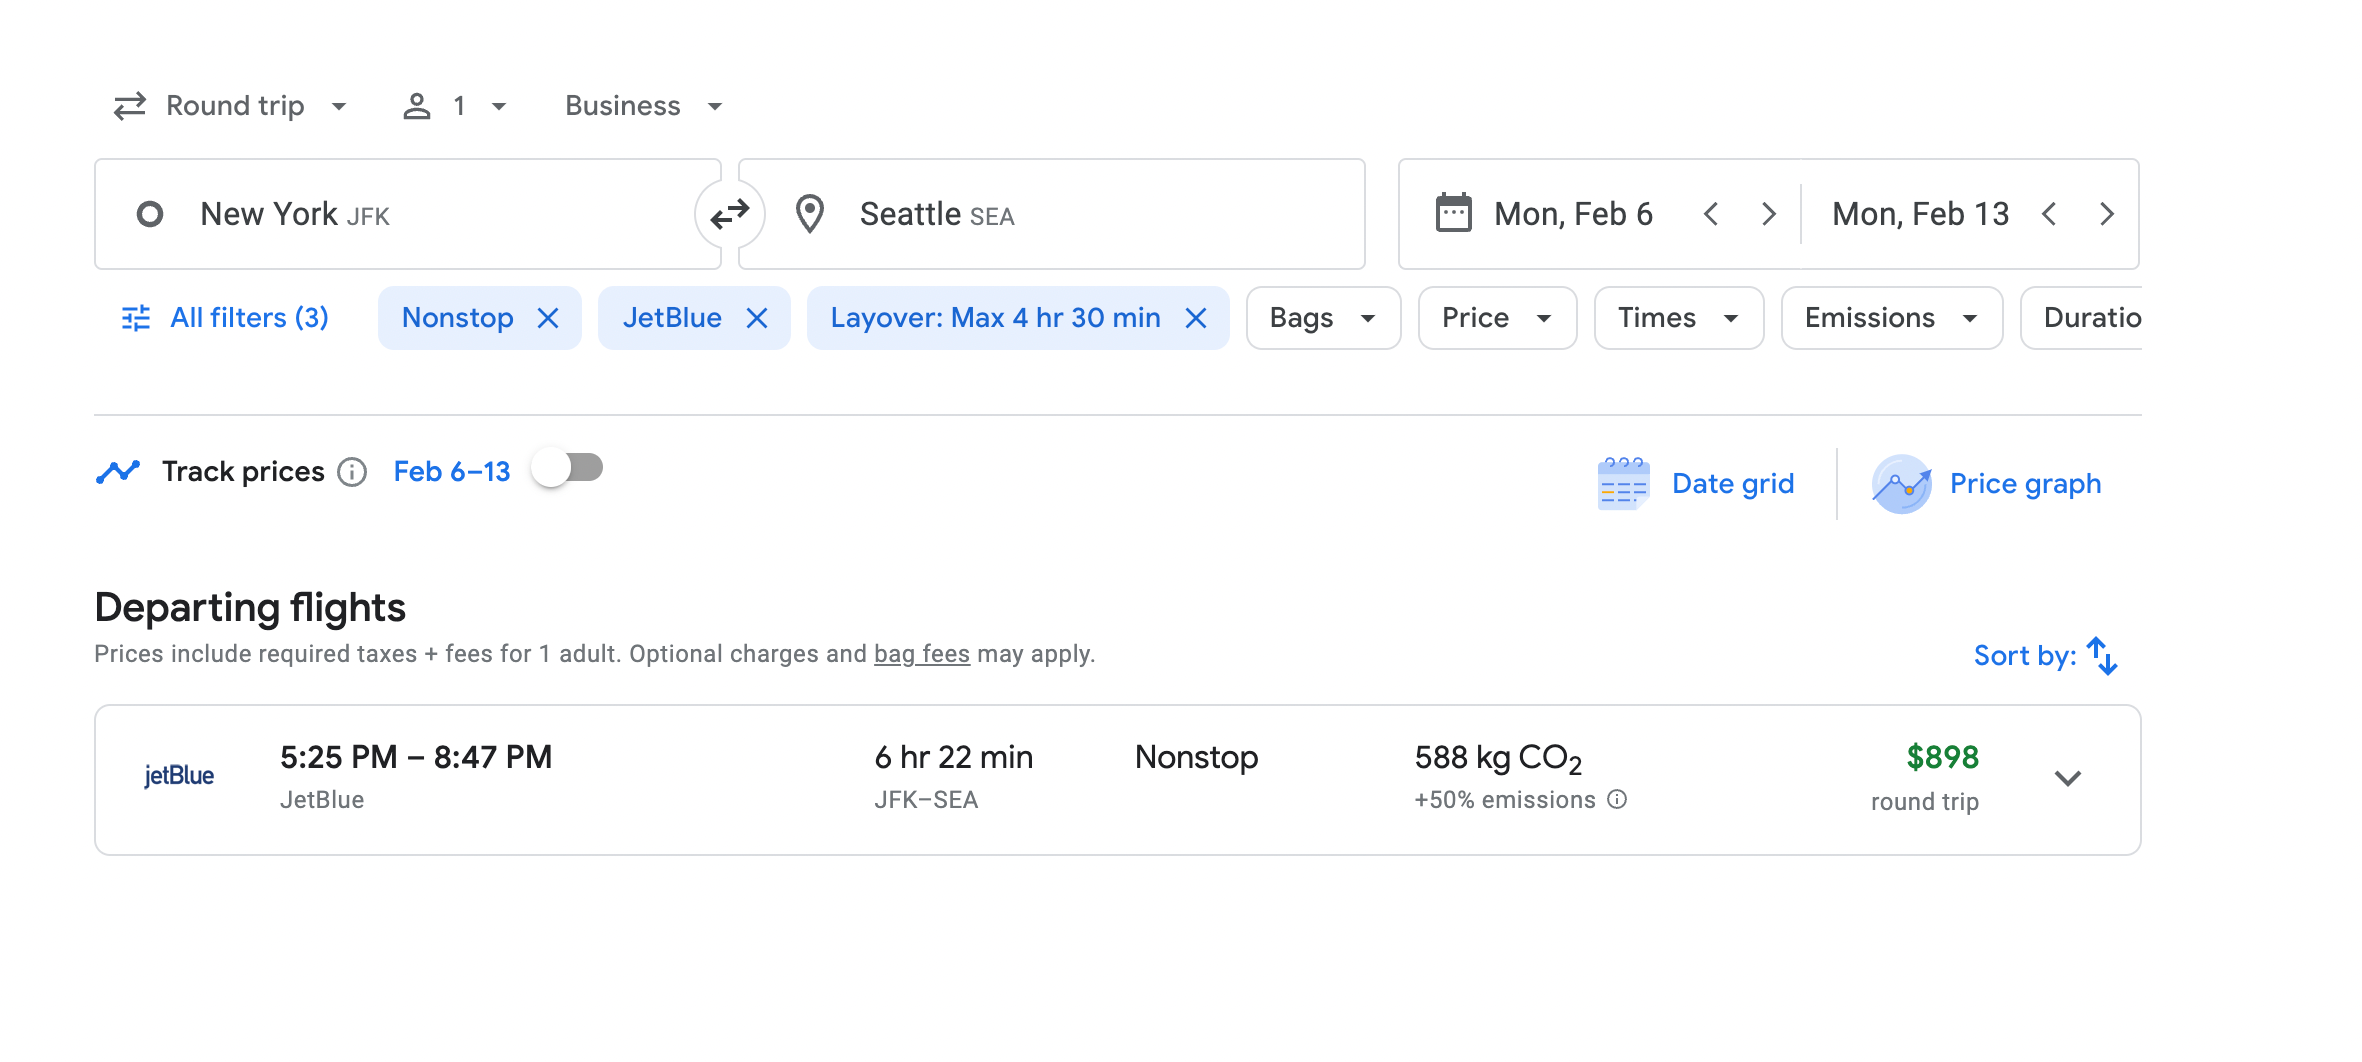Open the passenger count dropdown

coord(455,106)
